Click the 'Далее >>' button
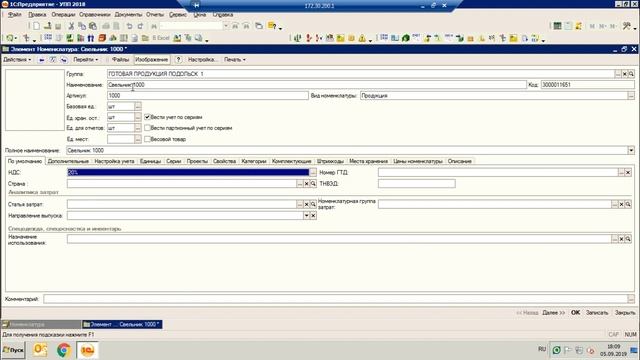Image resolution: width=640 pixels, height=360 pixels. 553,313
